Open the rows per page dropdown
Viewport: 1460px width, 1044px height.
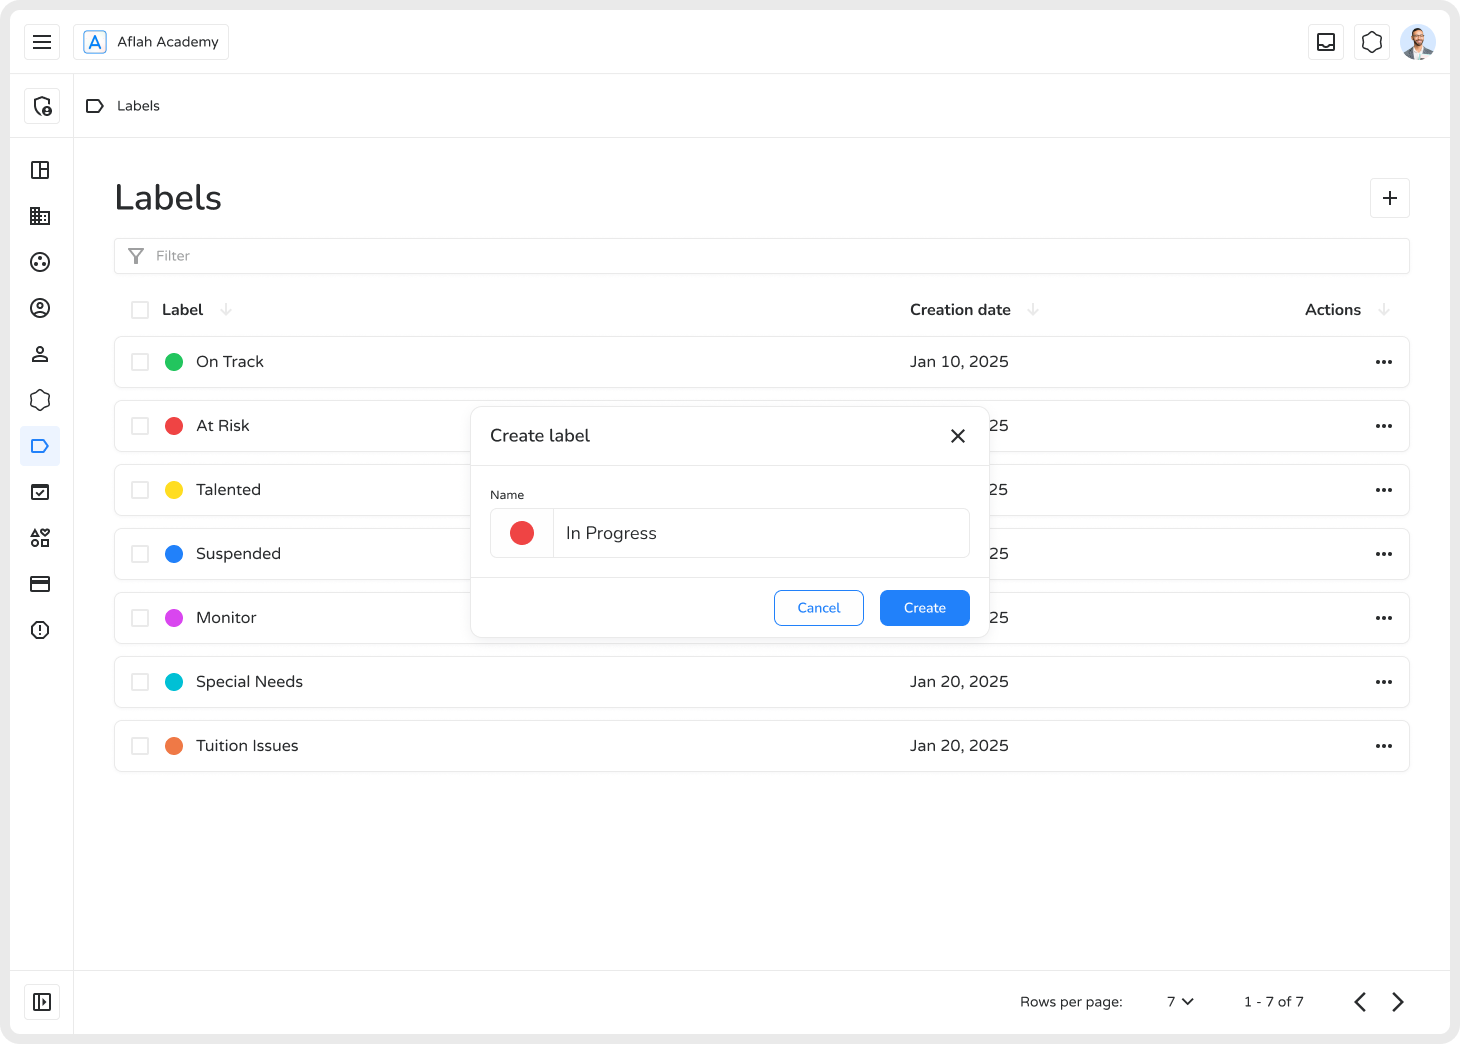pos(1180,1002)
